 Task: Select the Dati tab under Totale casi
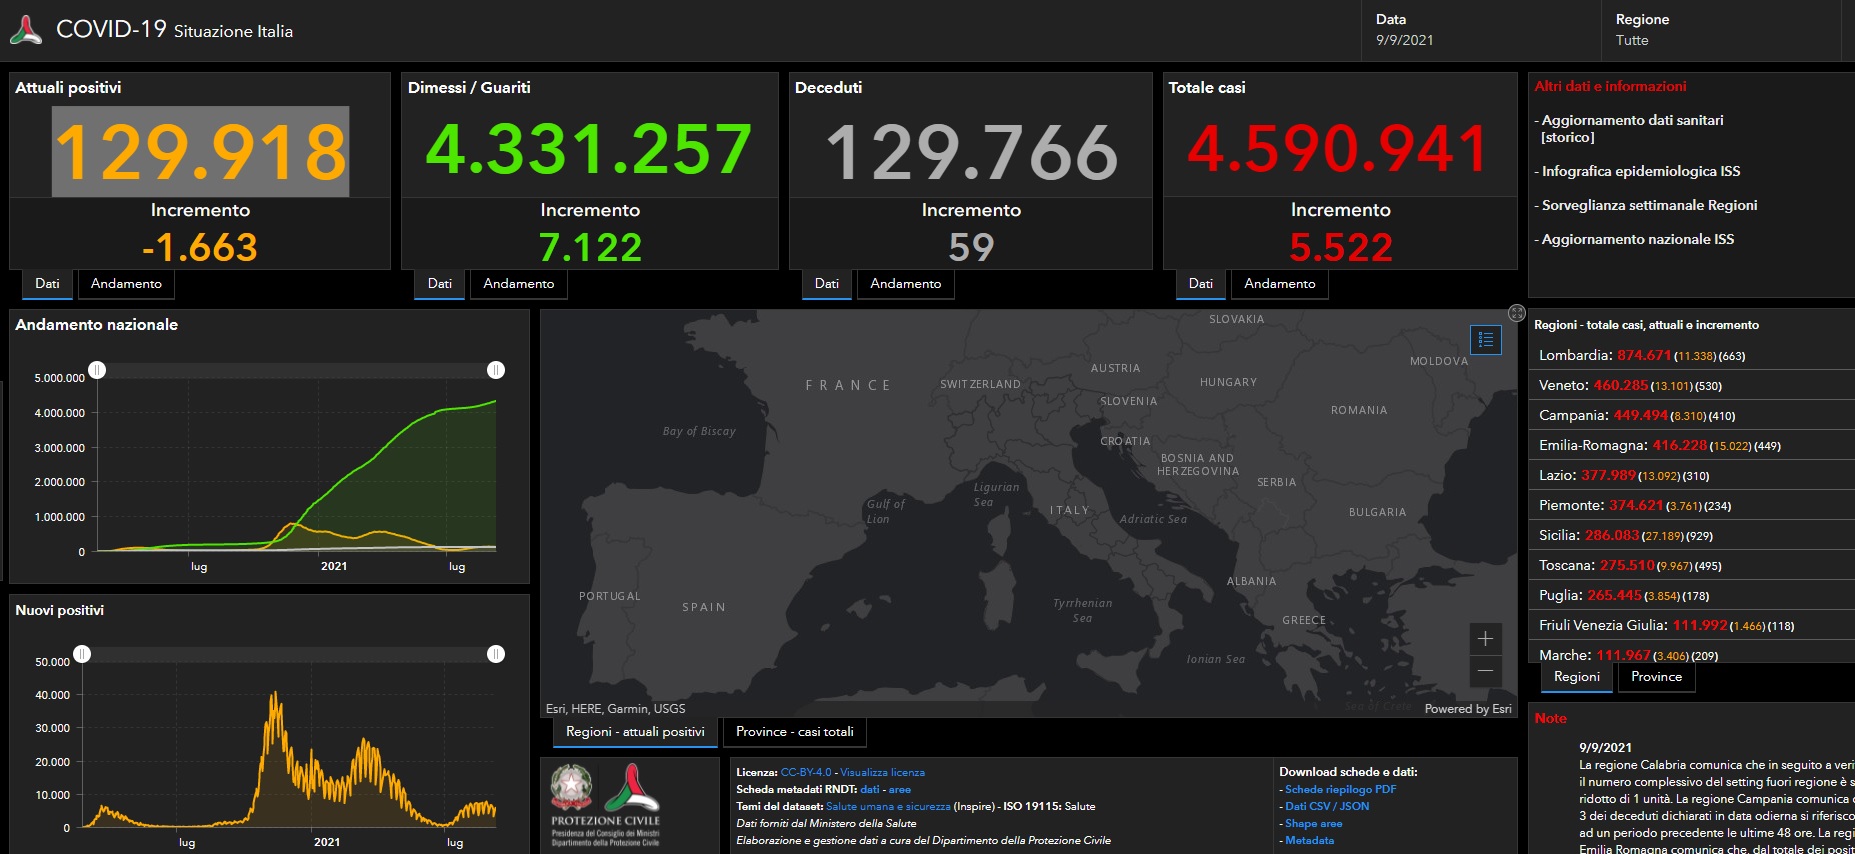[1200, 284]
